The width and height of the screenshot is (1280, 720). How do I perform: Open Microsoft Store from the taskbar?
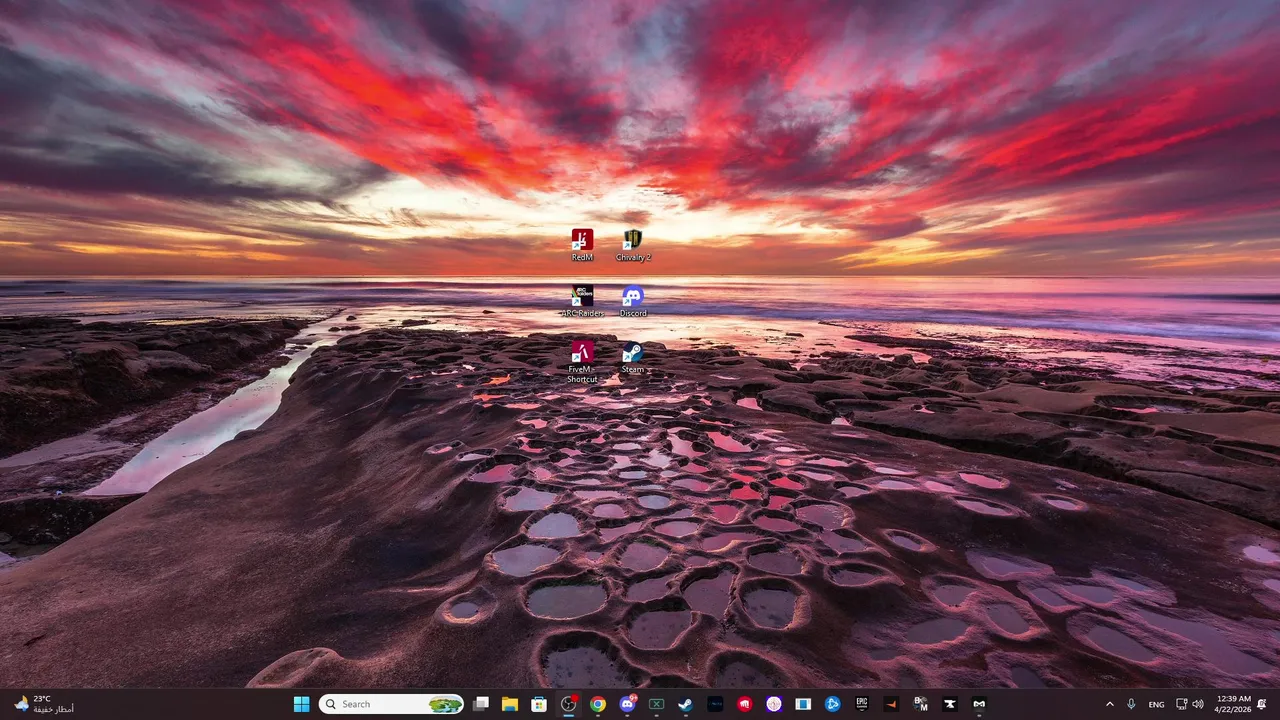pos(539,704)
